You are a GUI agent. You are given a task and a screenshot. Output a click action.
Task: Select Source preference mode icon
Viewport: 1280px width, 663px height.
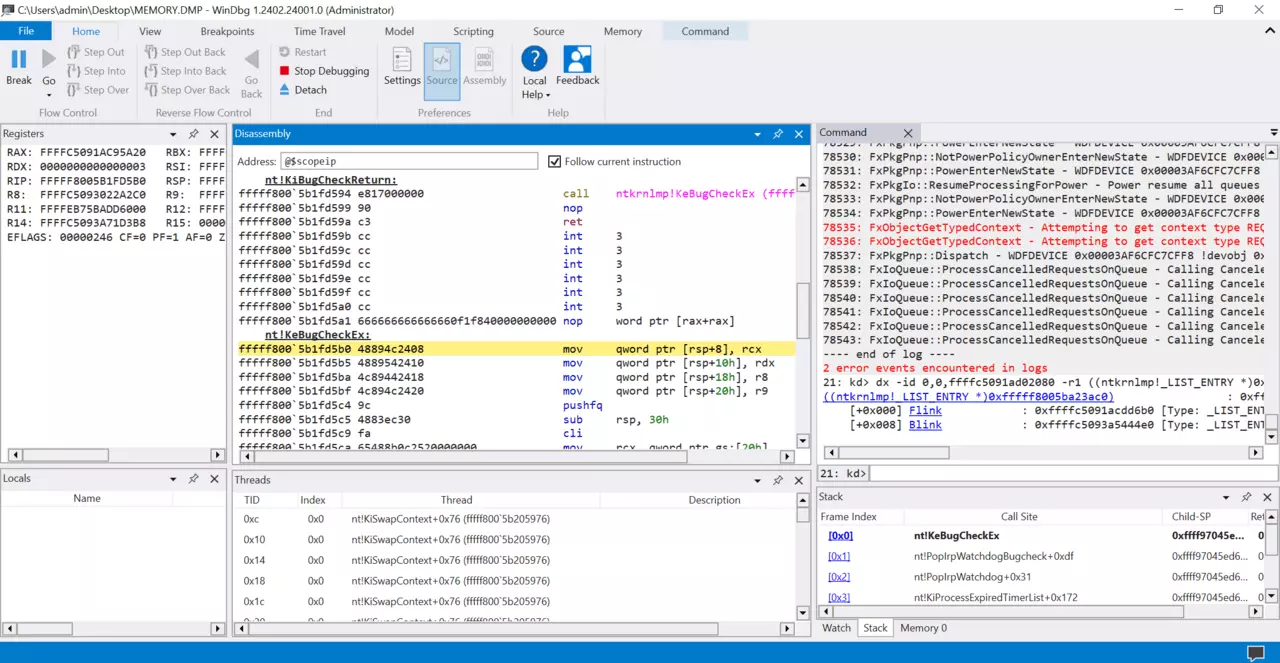[x=442, y=60]
